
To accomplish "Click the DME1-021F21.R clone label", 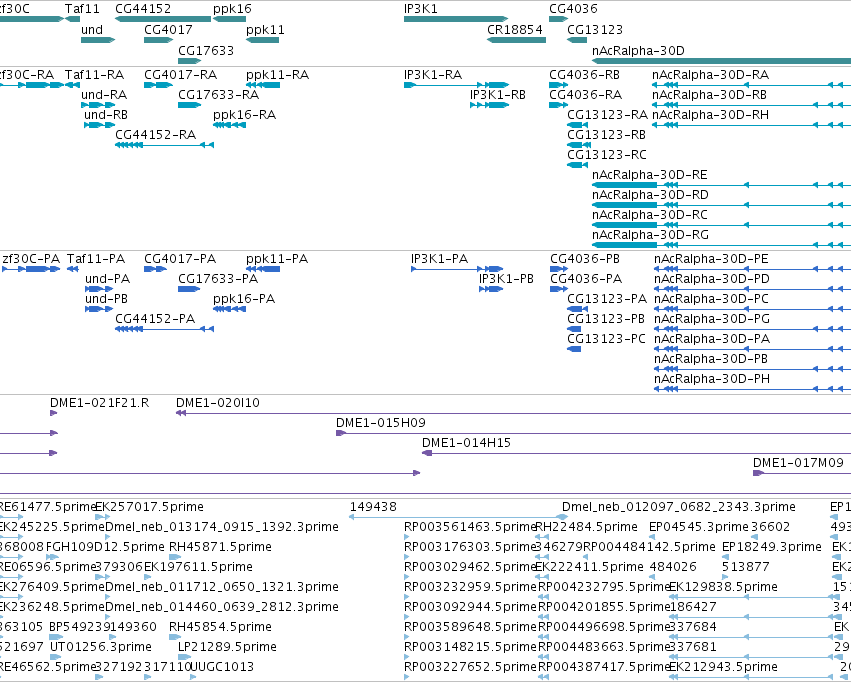I will tap(99, 403).
